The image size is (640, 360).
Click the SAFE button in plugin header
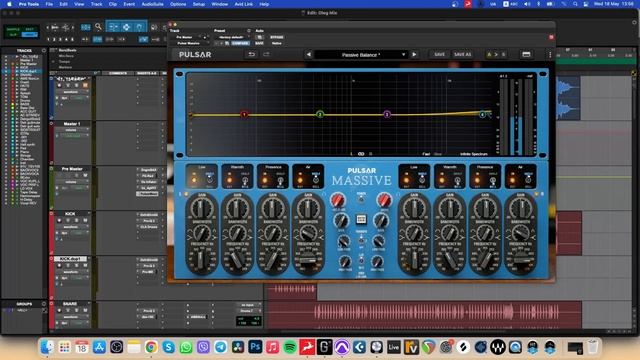259,43
